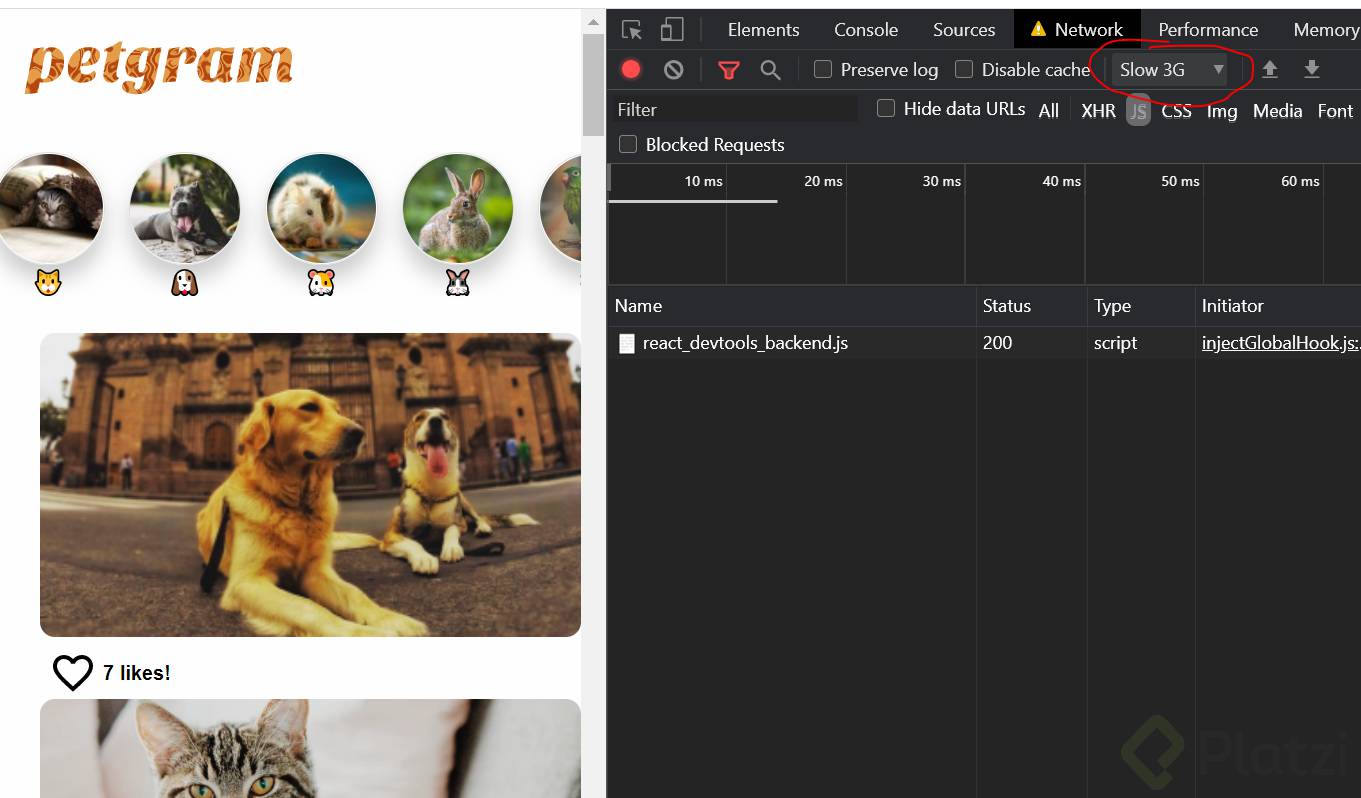The height and width of the screenshot is (798, 1361).
Task: Go to the Performance tab
Action: click(x=1208, y=30)
